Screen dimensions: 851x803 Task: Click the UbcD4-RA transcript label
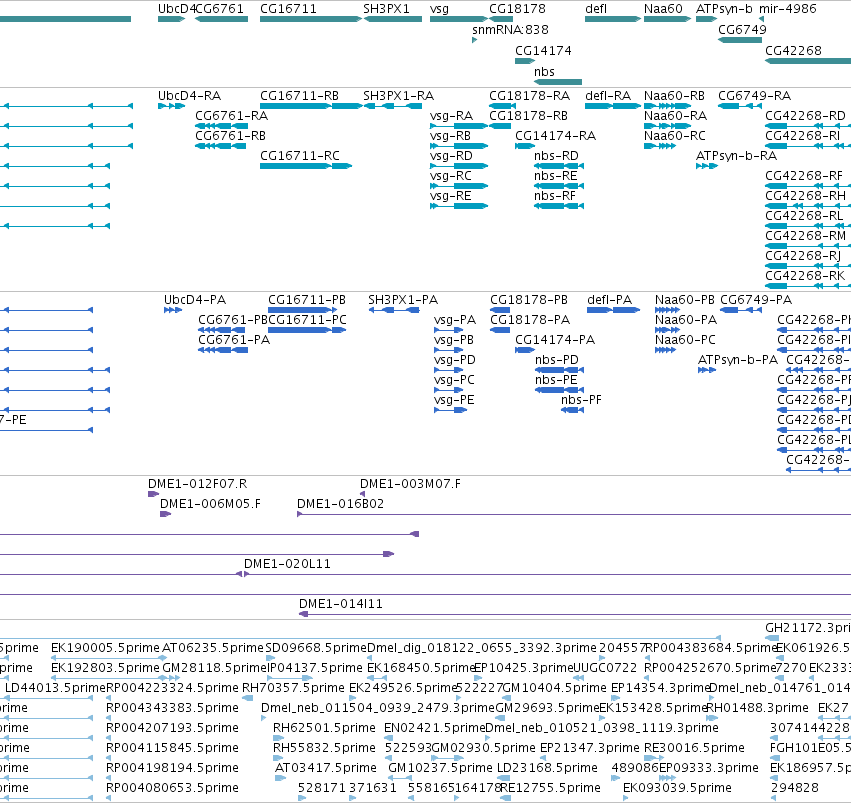[189, 96]
